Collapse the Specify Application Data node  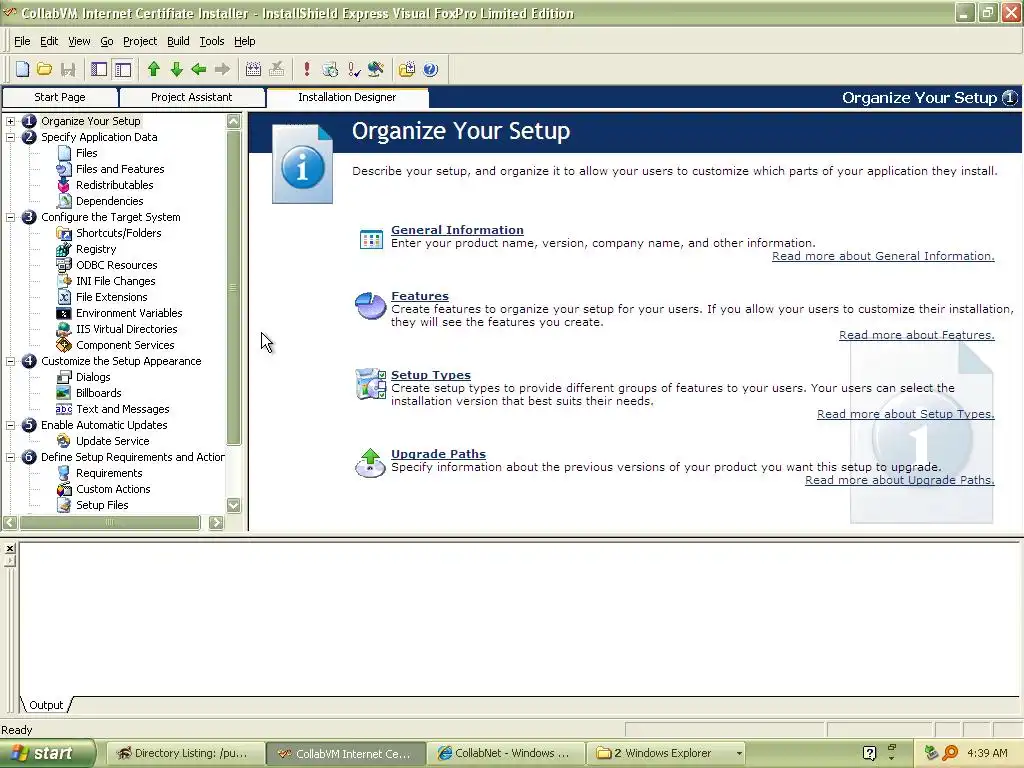10,137
